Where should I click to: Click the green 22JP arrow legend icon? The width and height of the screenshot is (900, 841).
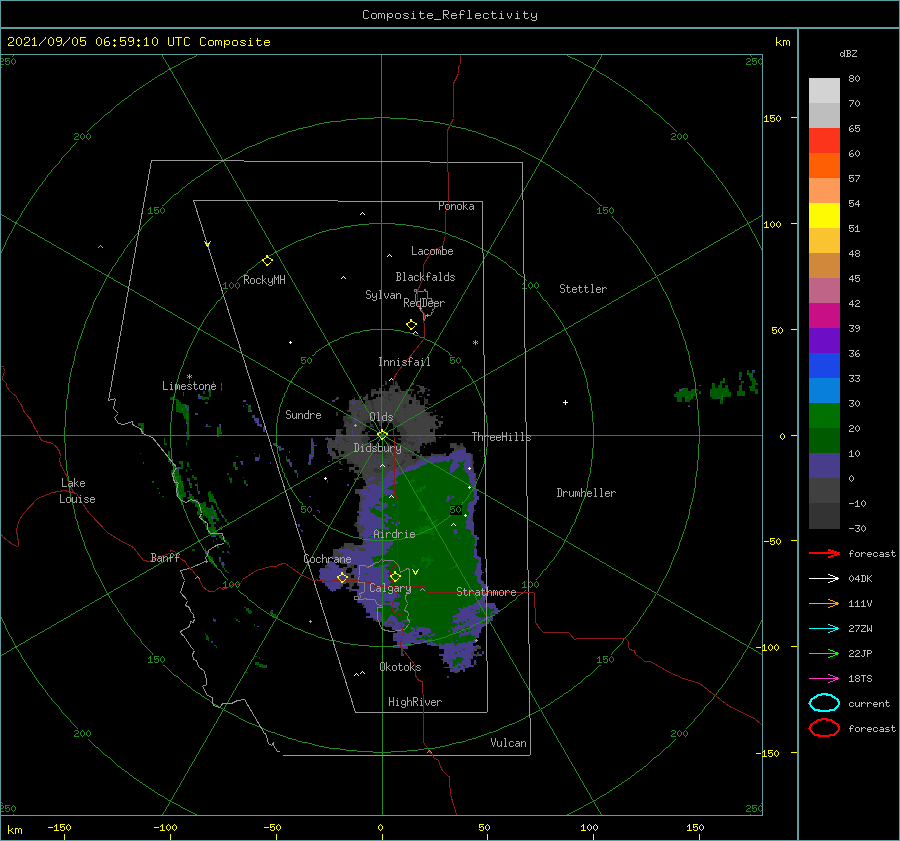click(x=824, y=653)
